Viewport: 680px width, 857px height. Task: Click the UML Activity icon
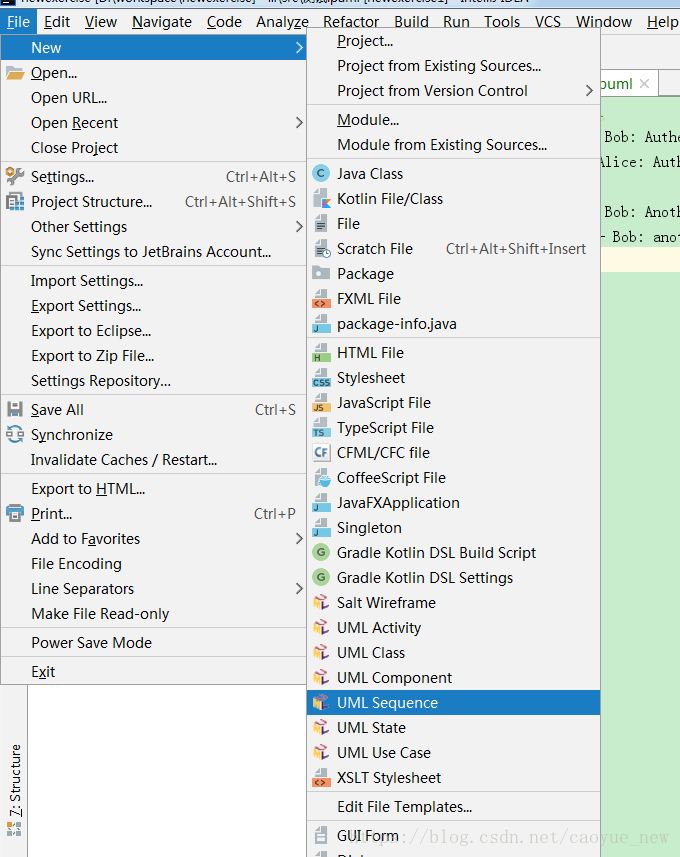[x=321, y=627]
